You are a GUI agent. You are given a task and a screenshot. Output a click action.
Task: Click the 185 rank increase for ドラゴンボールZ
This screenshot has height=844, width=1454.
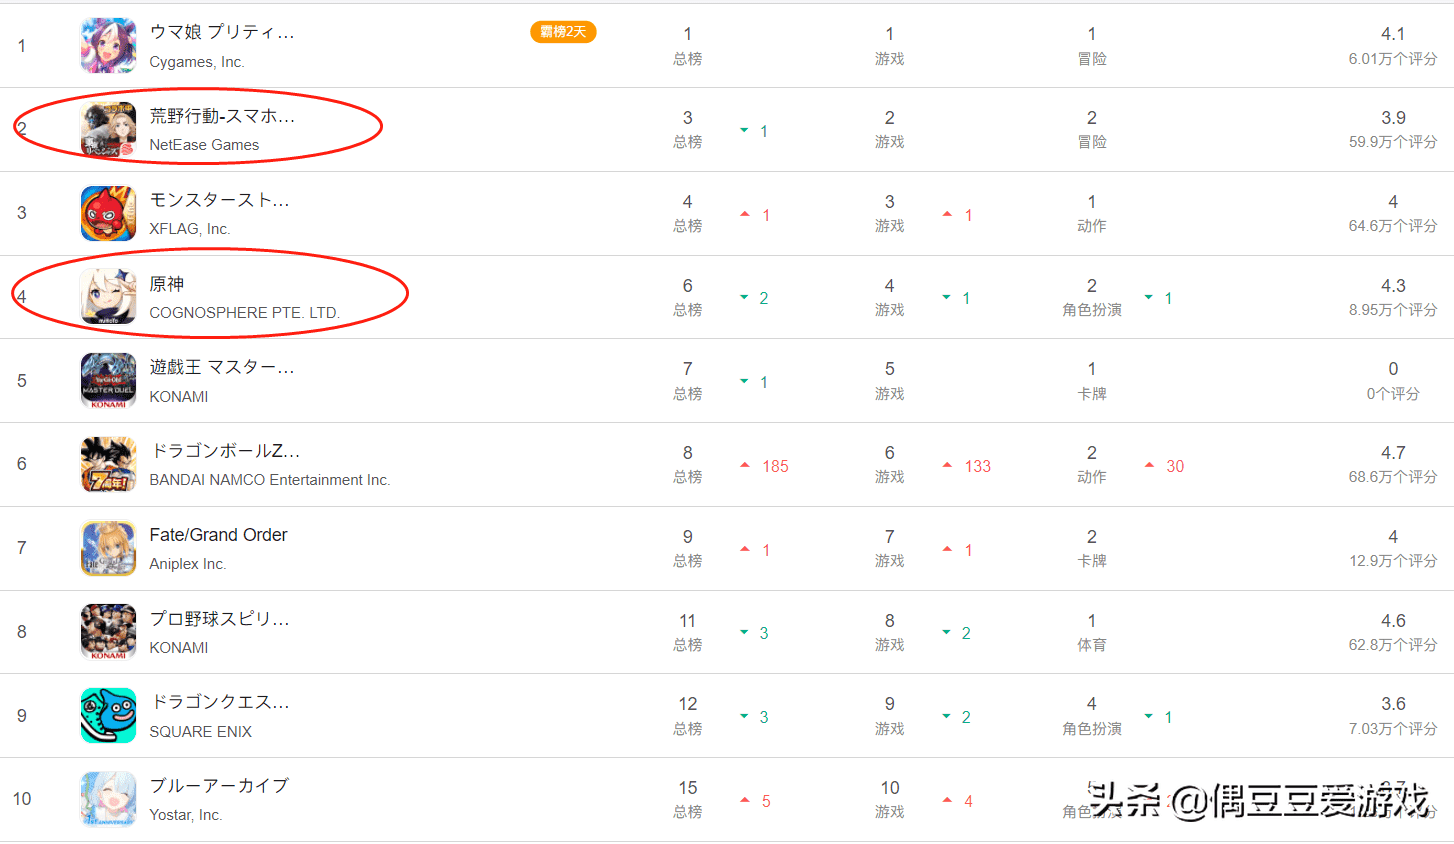[775, 466]
